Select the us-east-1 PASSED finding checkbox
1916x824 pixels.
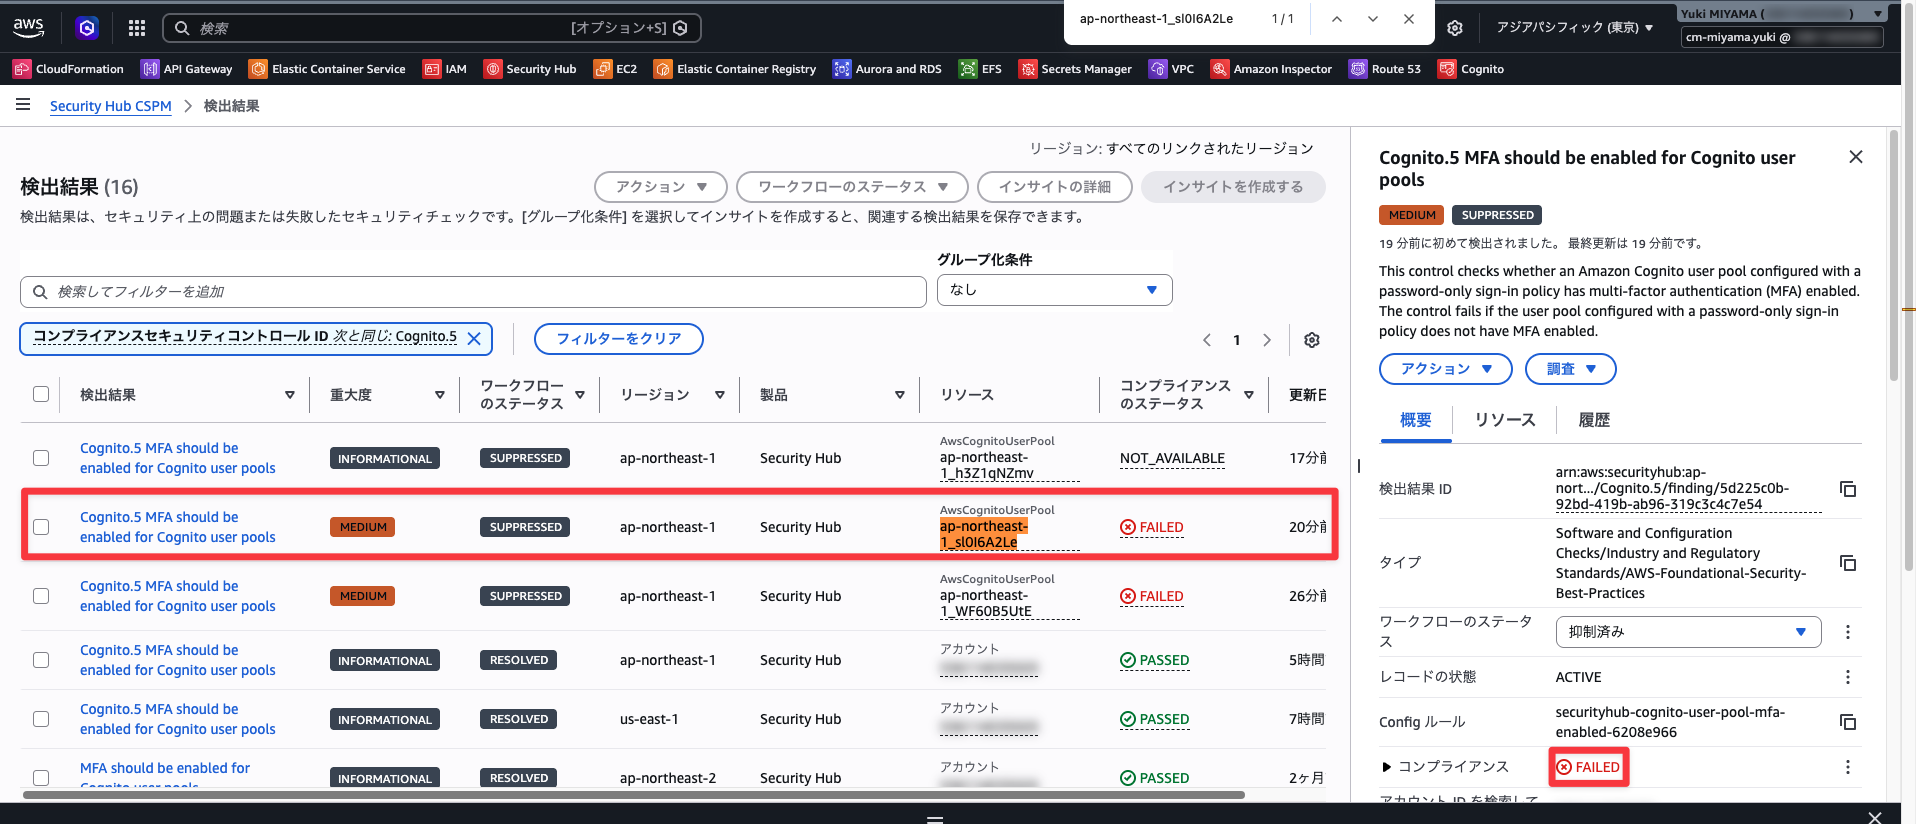click(x=41, y=719)
